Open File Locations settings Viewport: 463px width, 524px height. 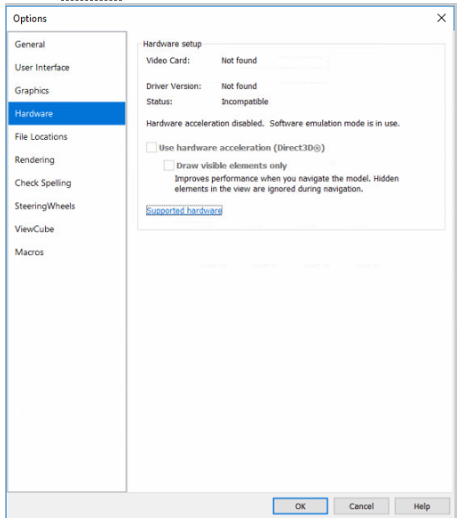point(67,137)
